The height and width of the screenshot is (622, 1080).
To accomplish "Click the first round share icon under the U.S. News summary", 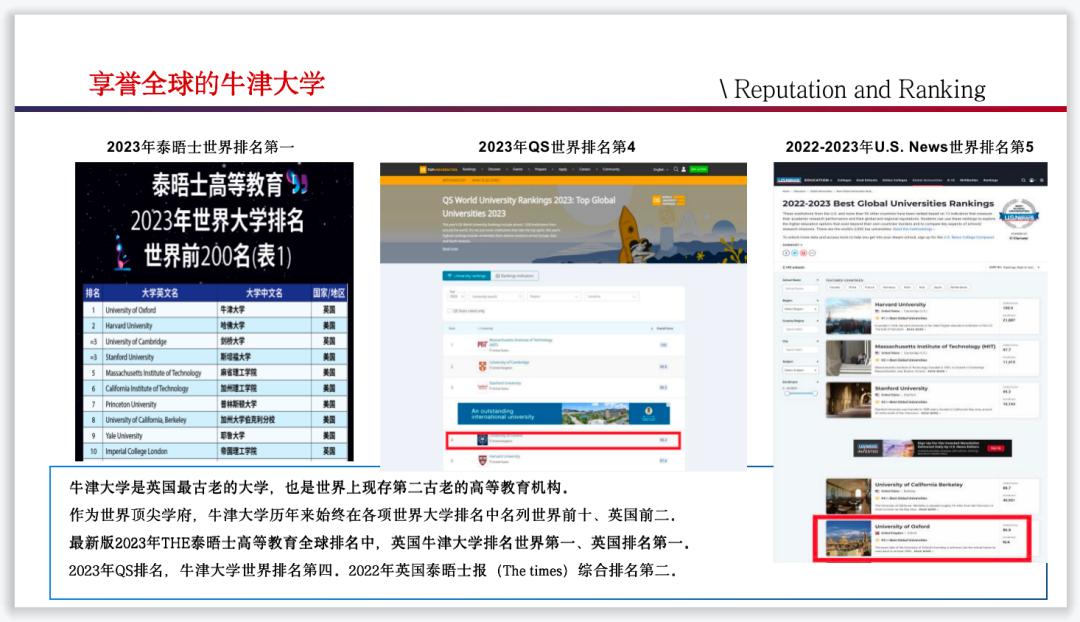I will [786, 253].
